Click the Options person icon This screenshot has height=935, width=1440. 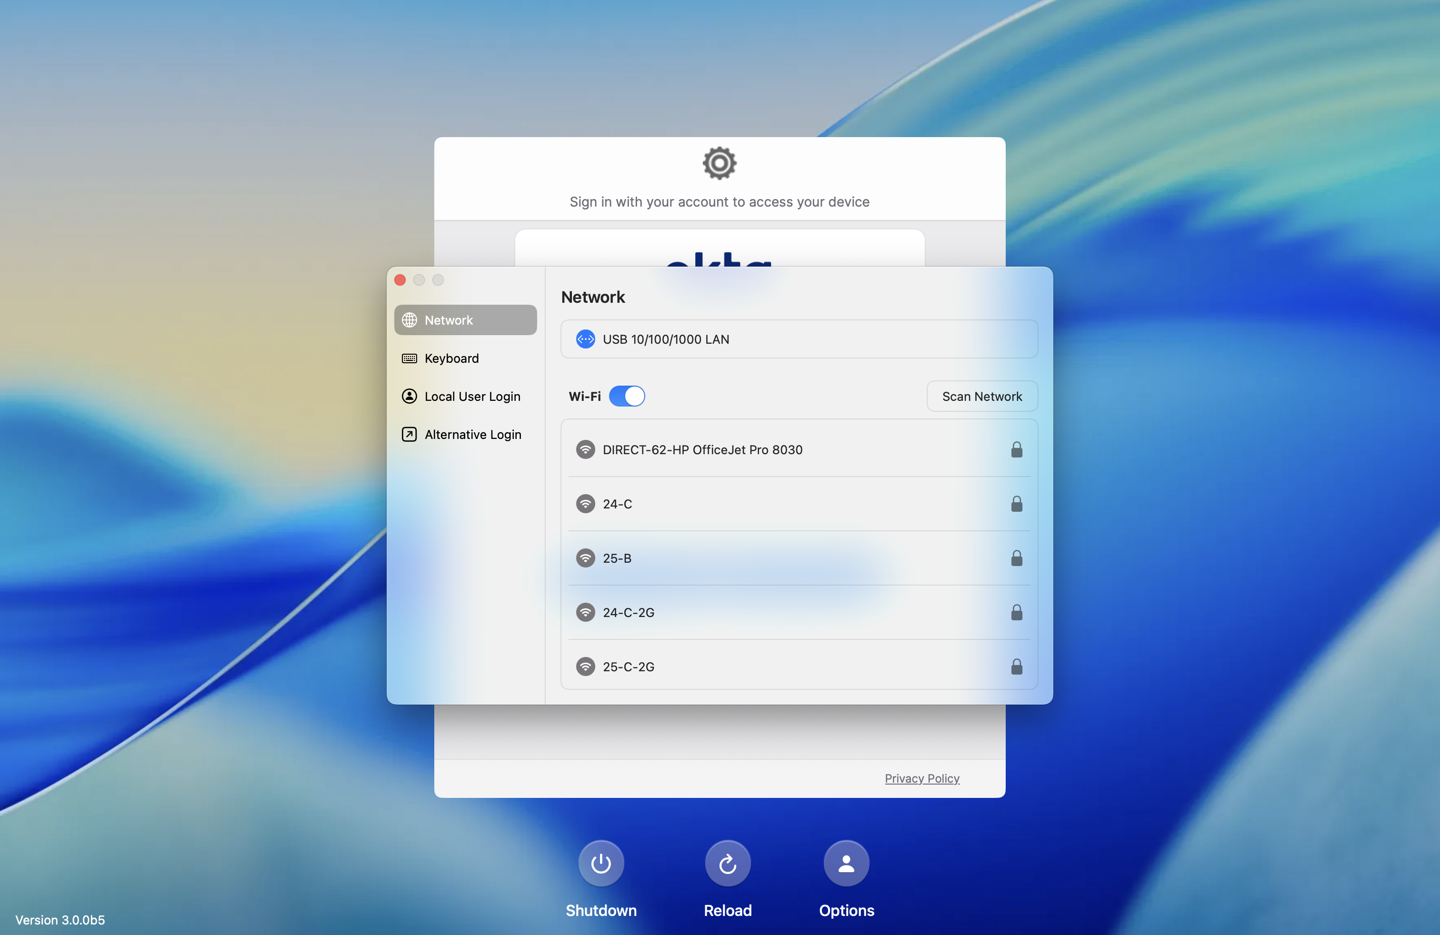click(846, 863)
